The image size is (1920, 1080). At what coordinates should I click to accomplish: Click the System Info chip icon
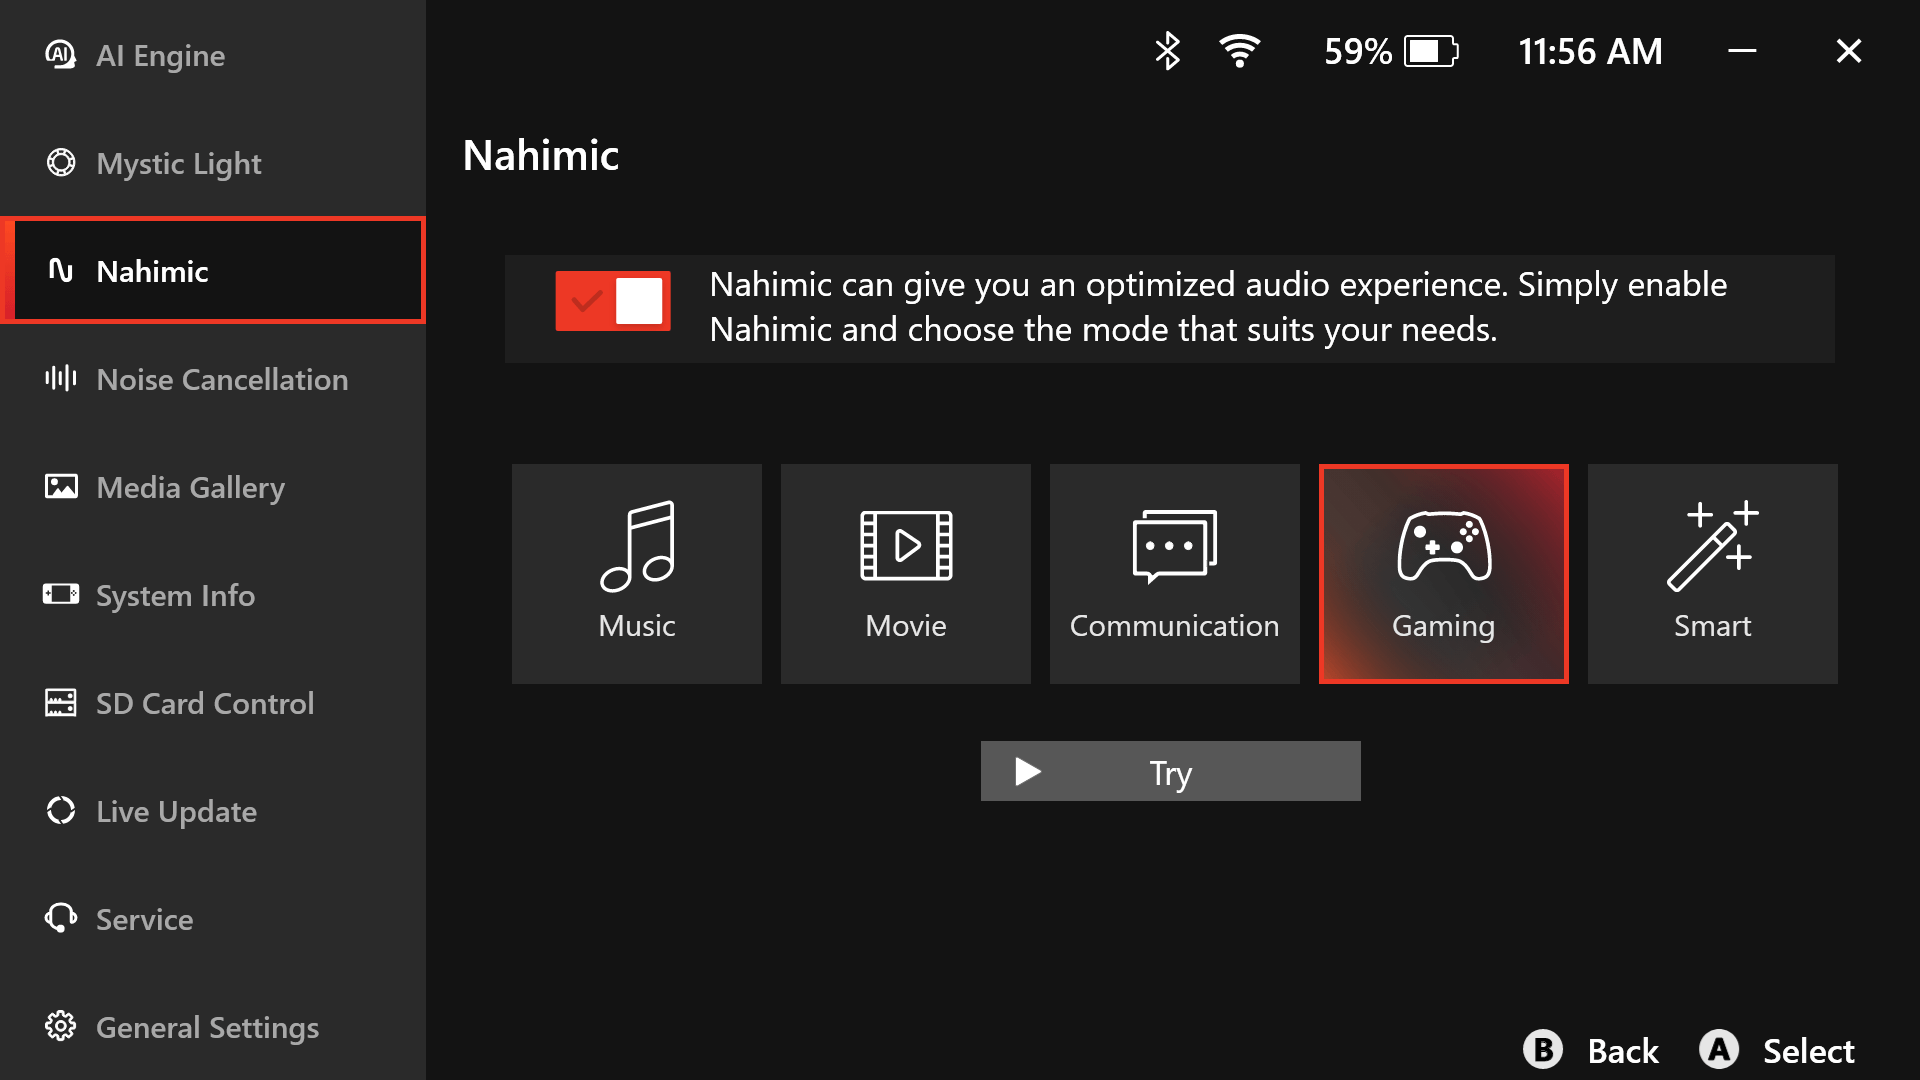(x=61, y=595)
